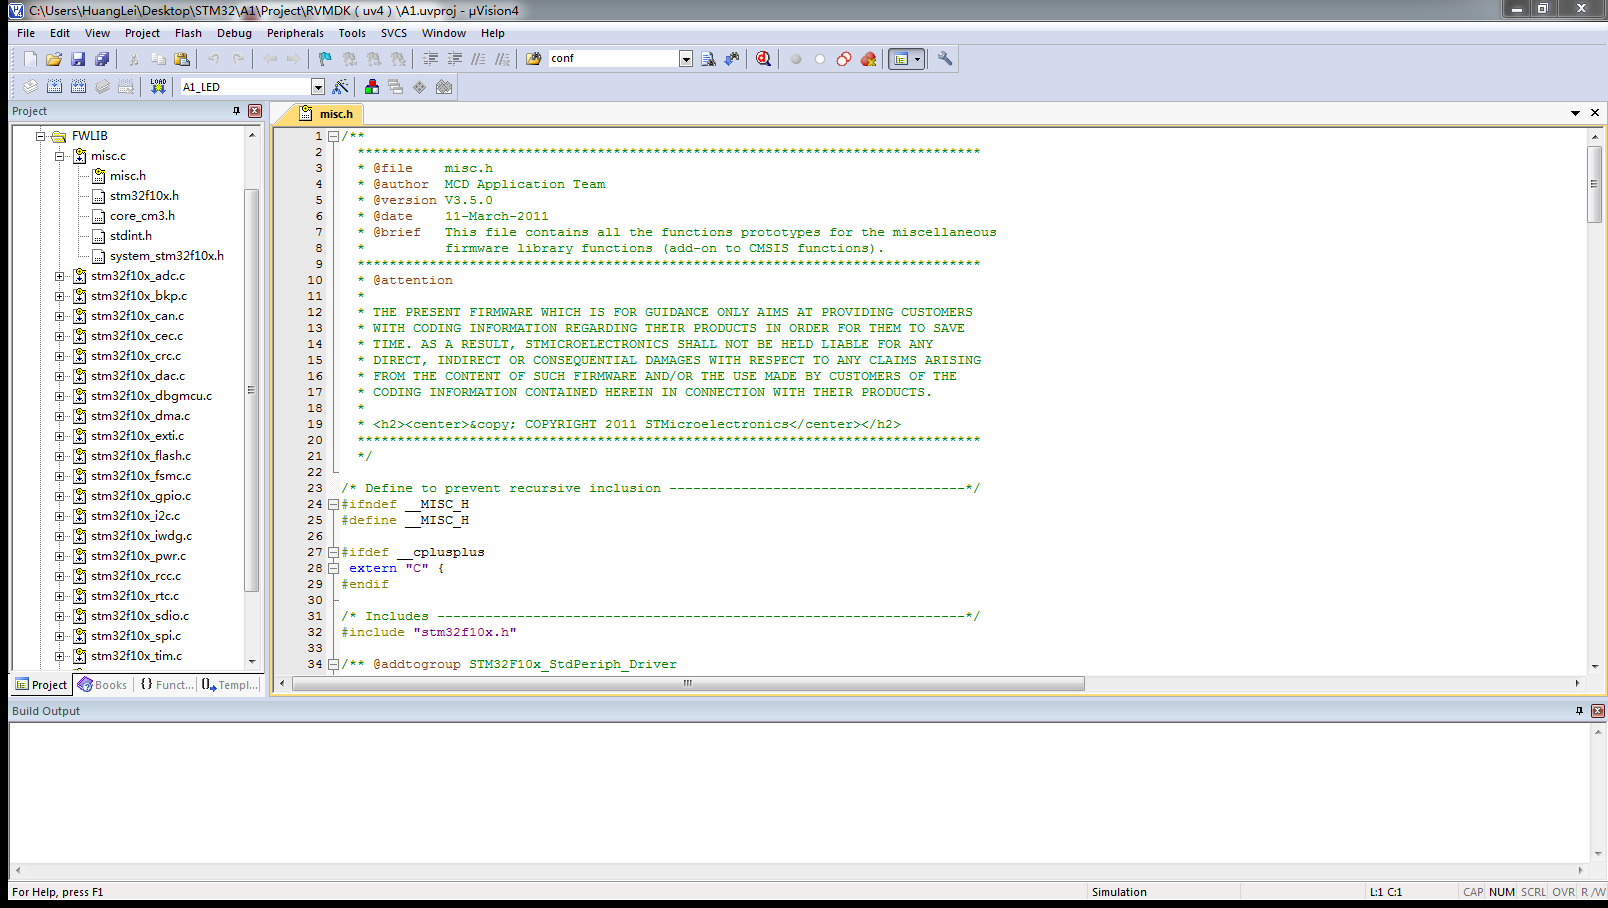
Task: Open the A1_LED target dropdown
Action: 318,86
